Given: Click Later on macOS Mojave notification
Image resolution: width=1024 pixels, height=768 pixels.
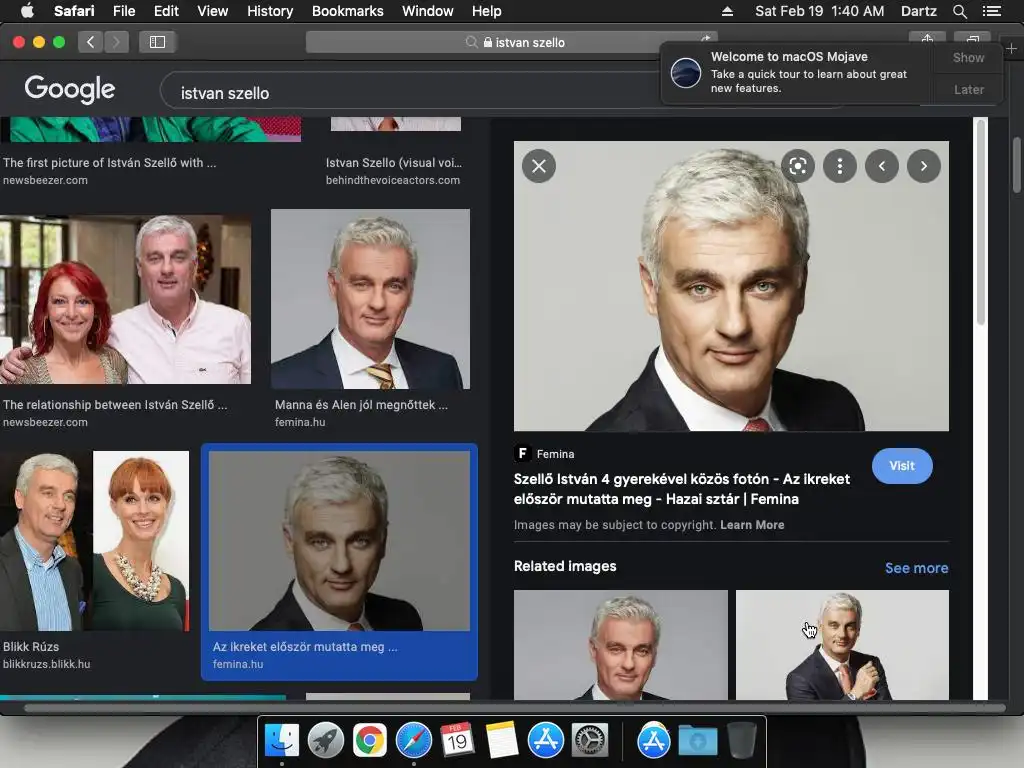Looking at the screenshot, I should tap(968, 89).
